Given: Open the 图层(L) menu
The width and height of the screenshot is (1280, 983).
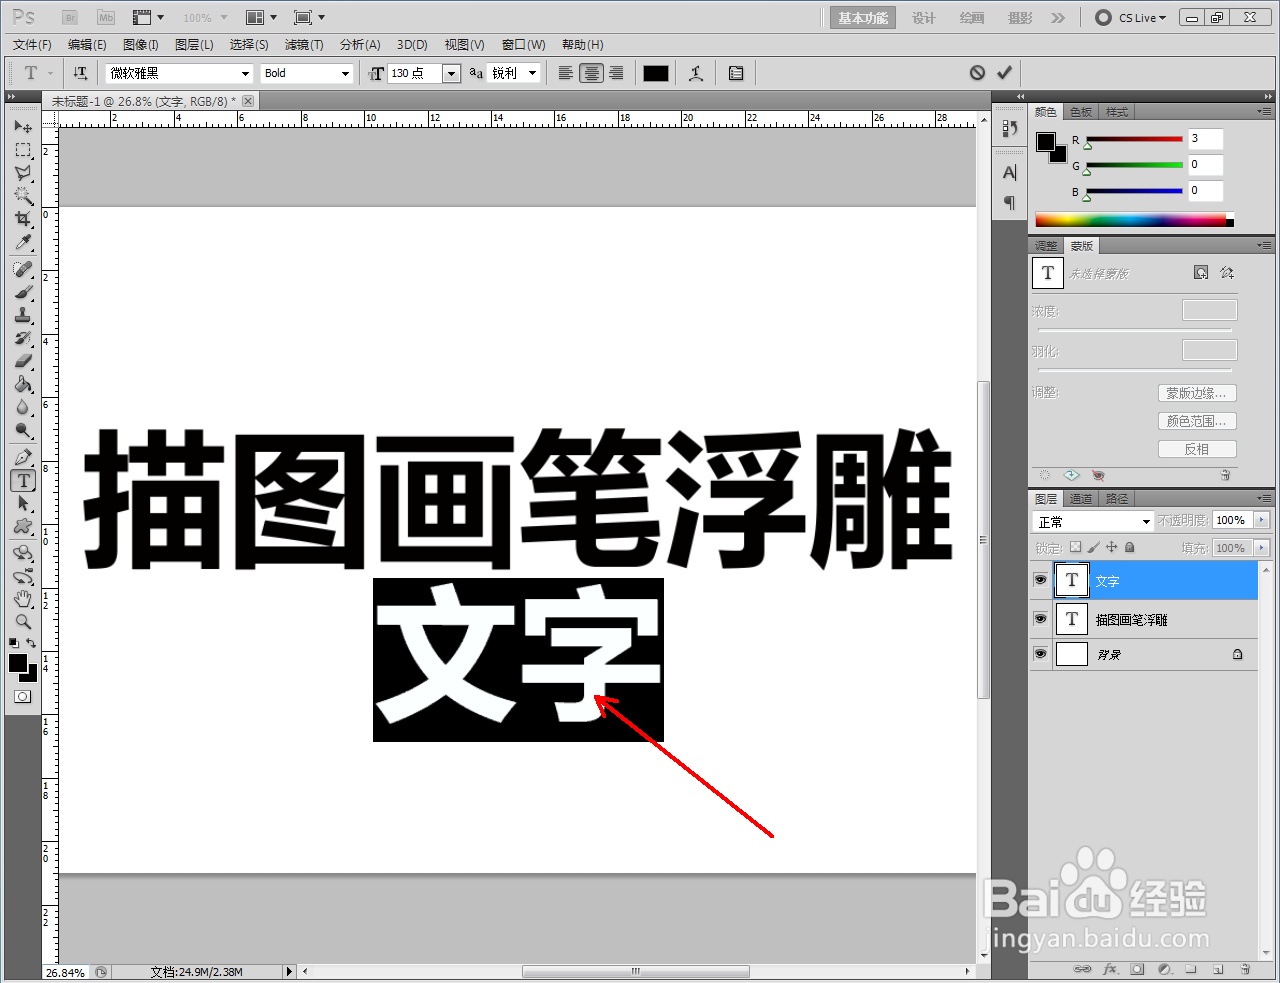Looking at the screenshot, I should (194, 45).
